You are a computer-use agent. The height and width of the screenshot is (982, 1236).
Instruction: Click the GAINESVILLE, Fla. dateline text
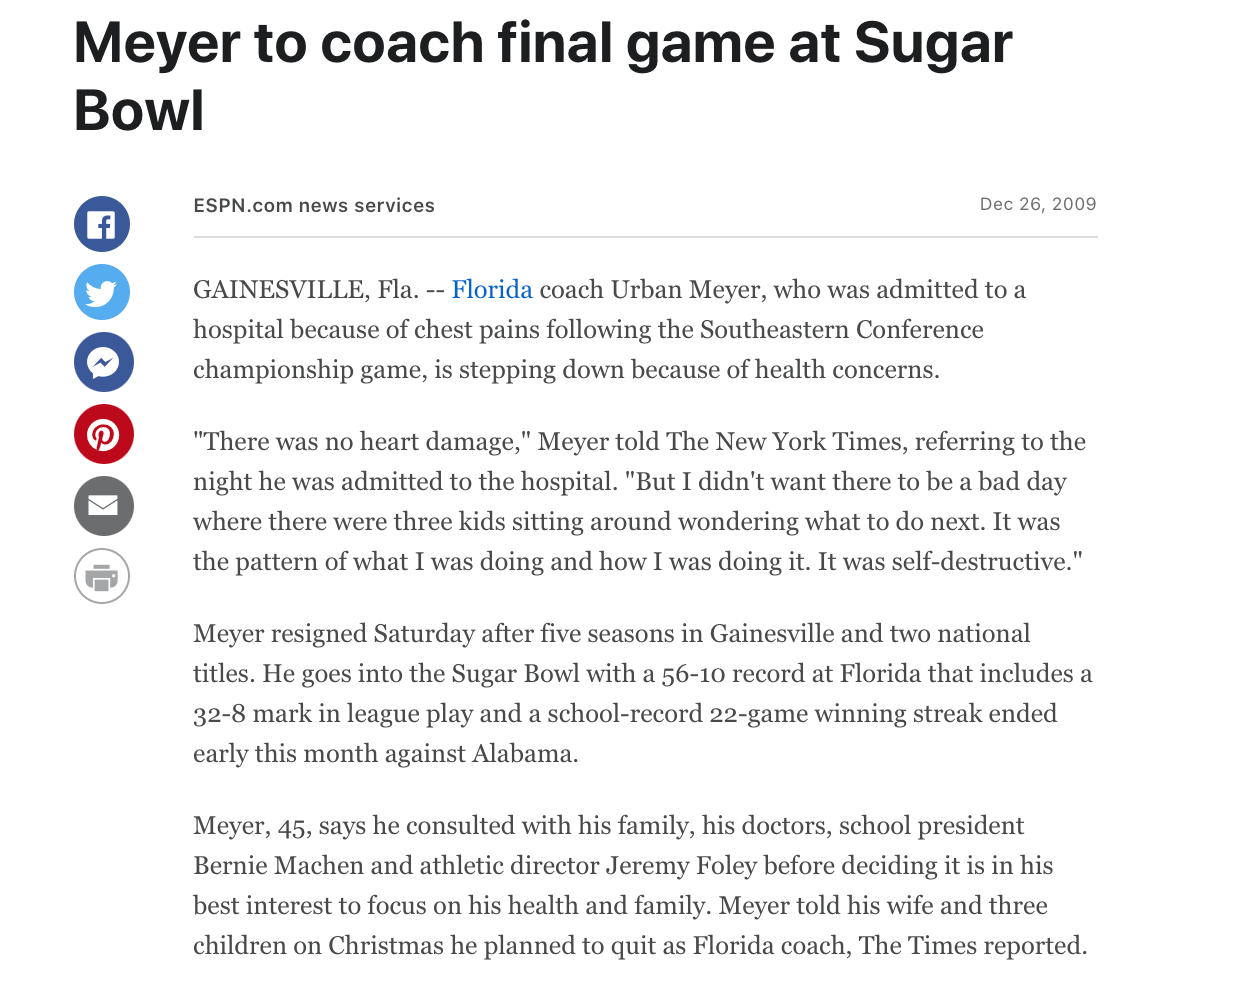coord(306,290)
